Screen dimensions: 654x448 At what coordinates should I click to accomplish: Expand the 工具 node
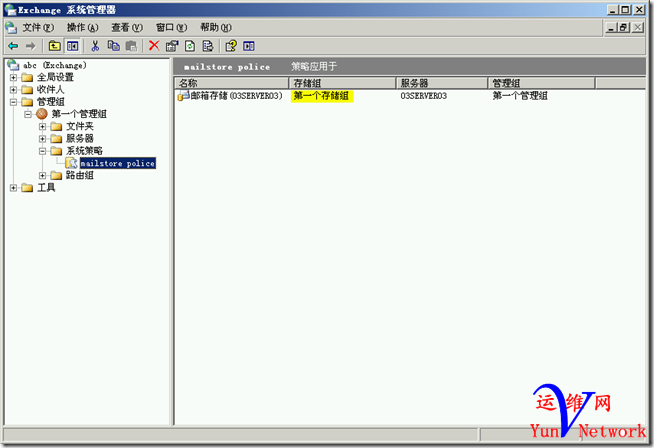[x=13, y=188]
